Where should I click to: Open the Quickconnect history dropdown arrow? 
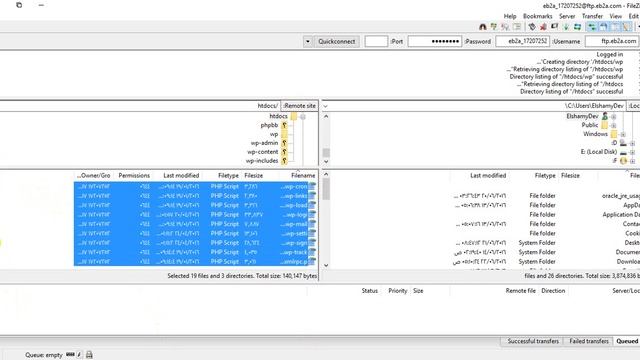pos(308,41)
